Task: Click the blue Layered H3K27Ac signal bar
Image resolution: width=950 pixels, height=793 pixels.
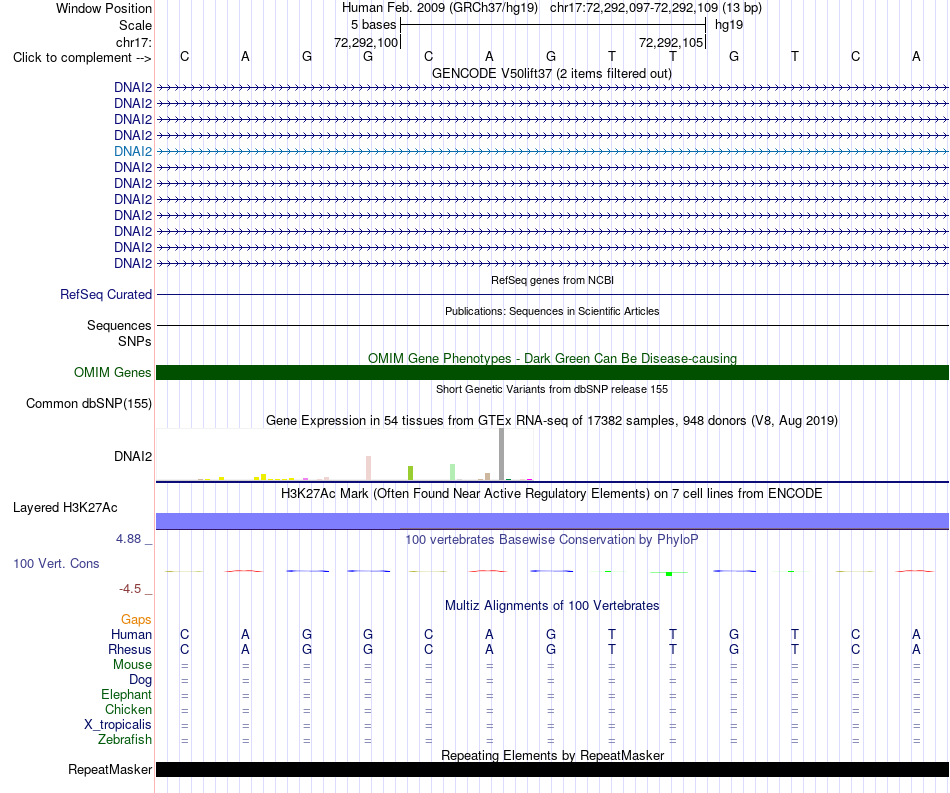Action: click(x=552, y=521)
